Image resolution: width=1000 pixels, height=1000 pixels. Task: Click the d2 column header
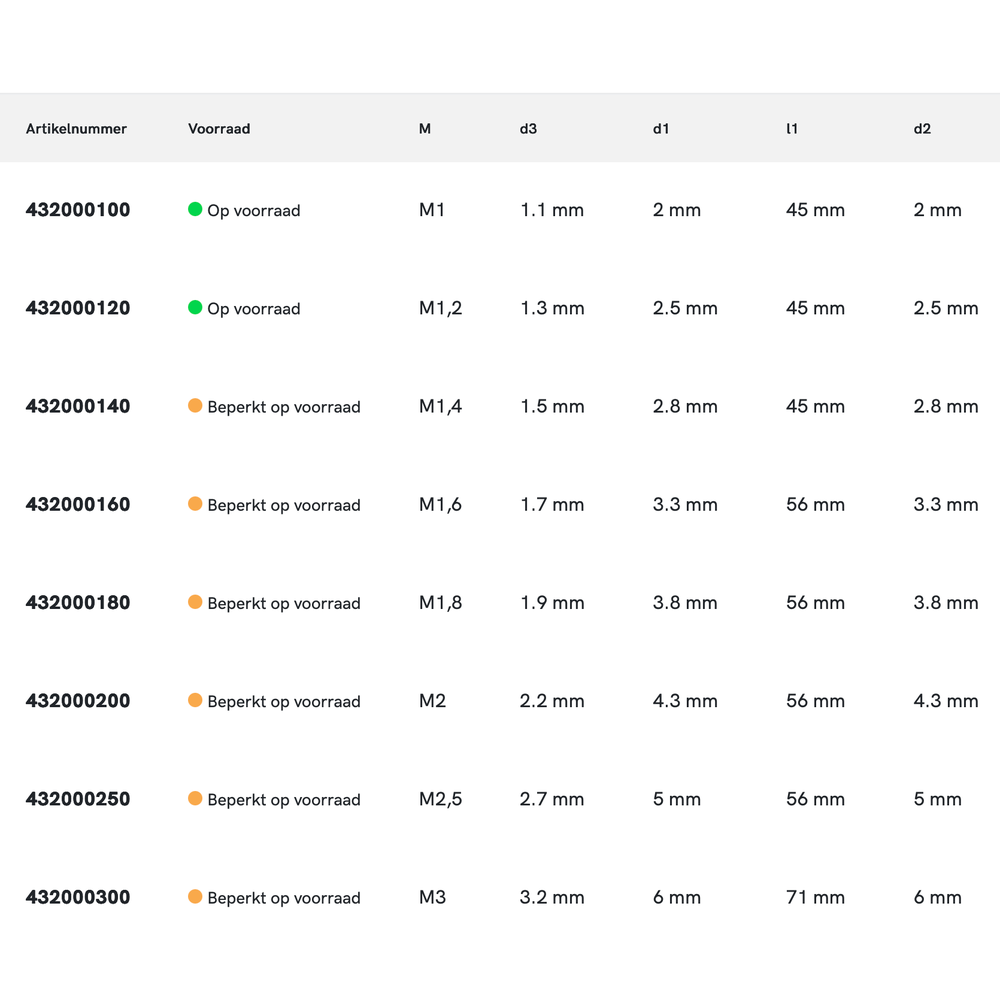(x=922, y=129)
